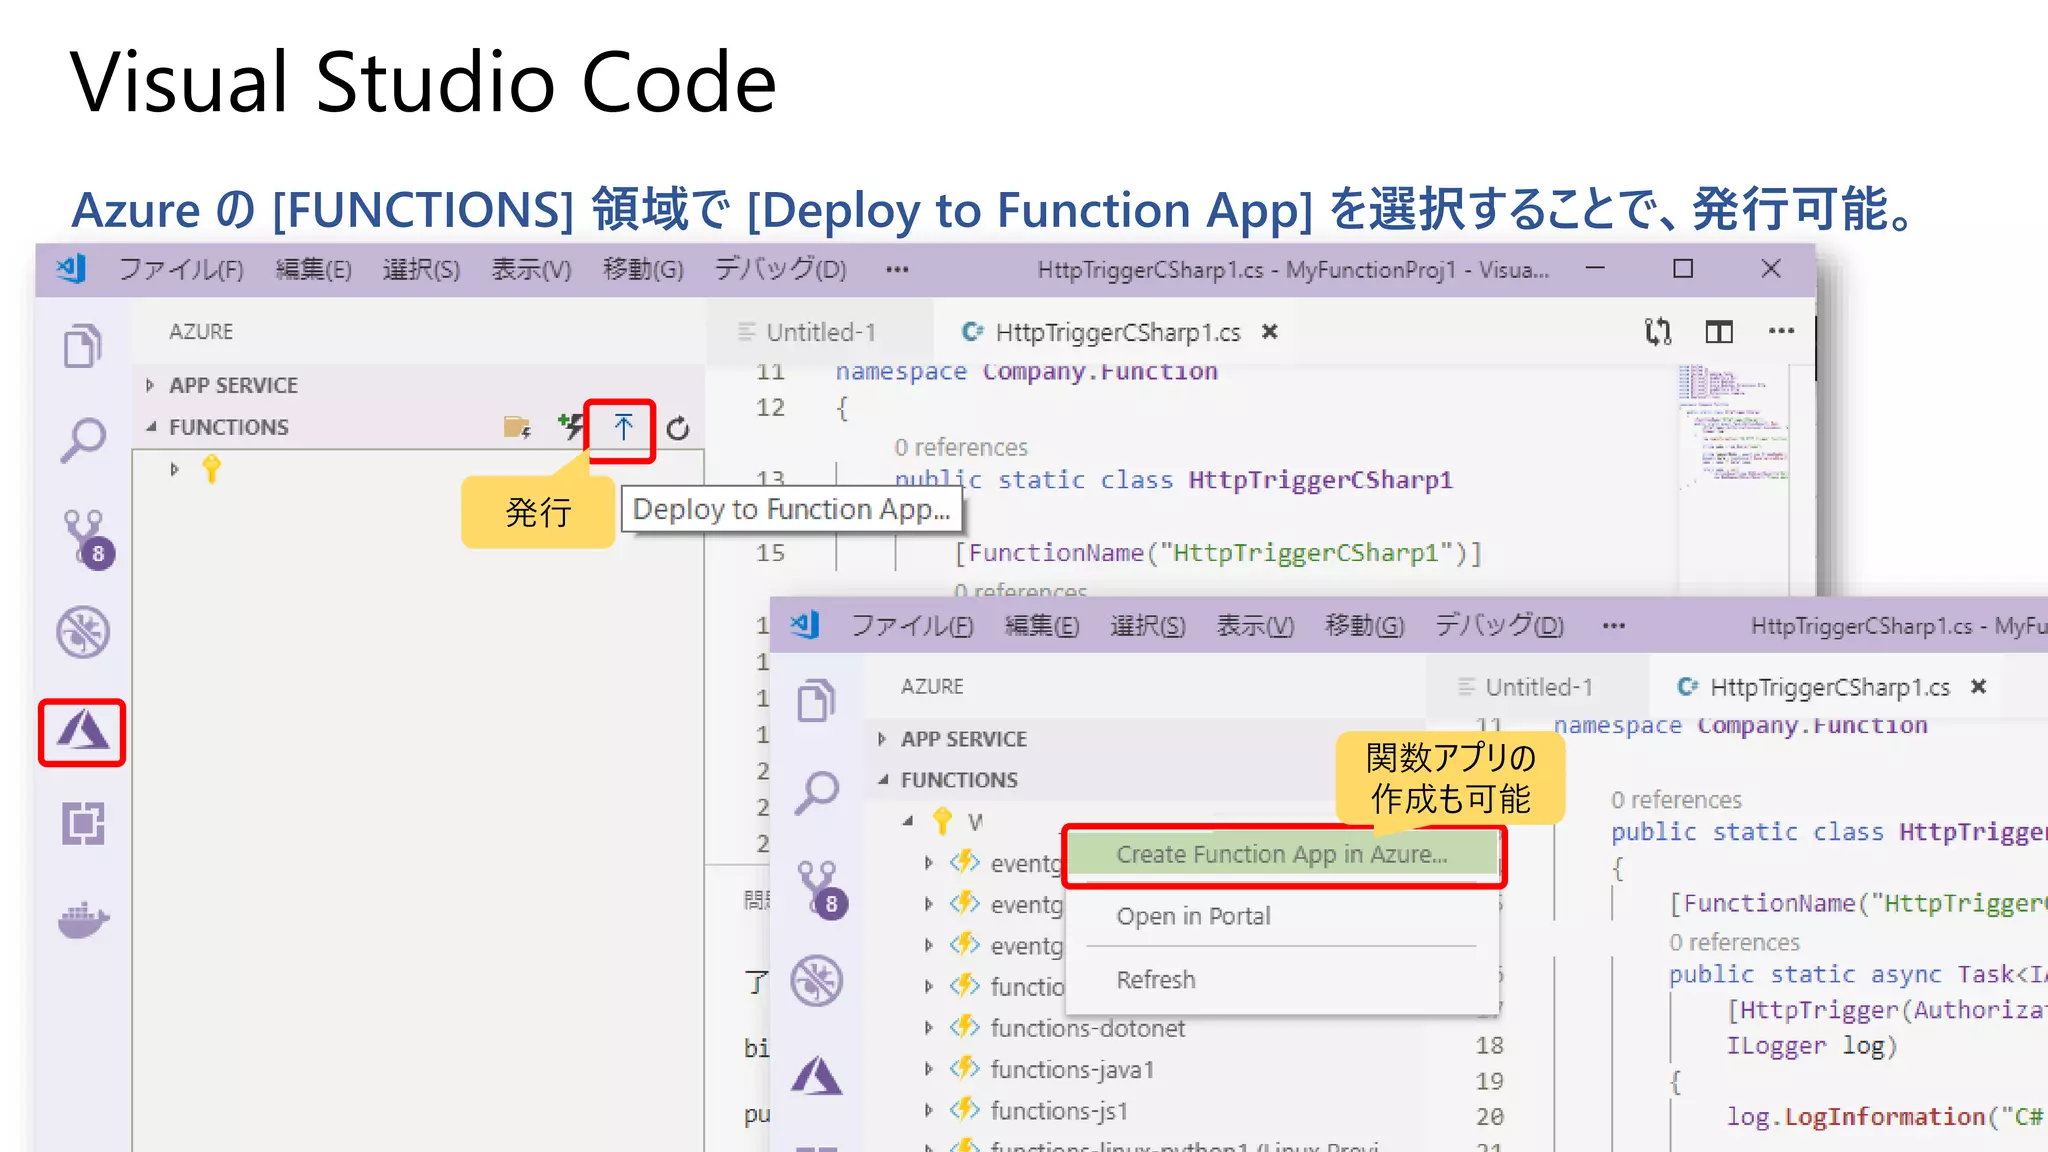Click Deploy to Function App arrow icon
The image size is (2048, 1152).
pos(623,428)
